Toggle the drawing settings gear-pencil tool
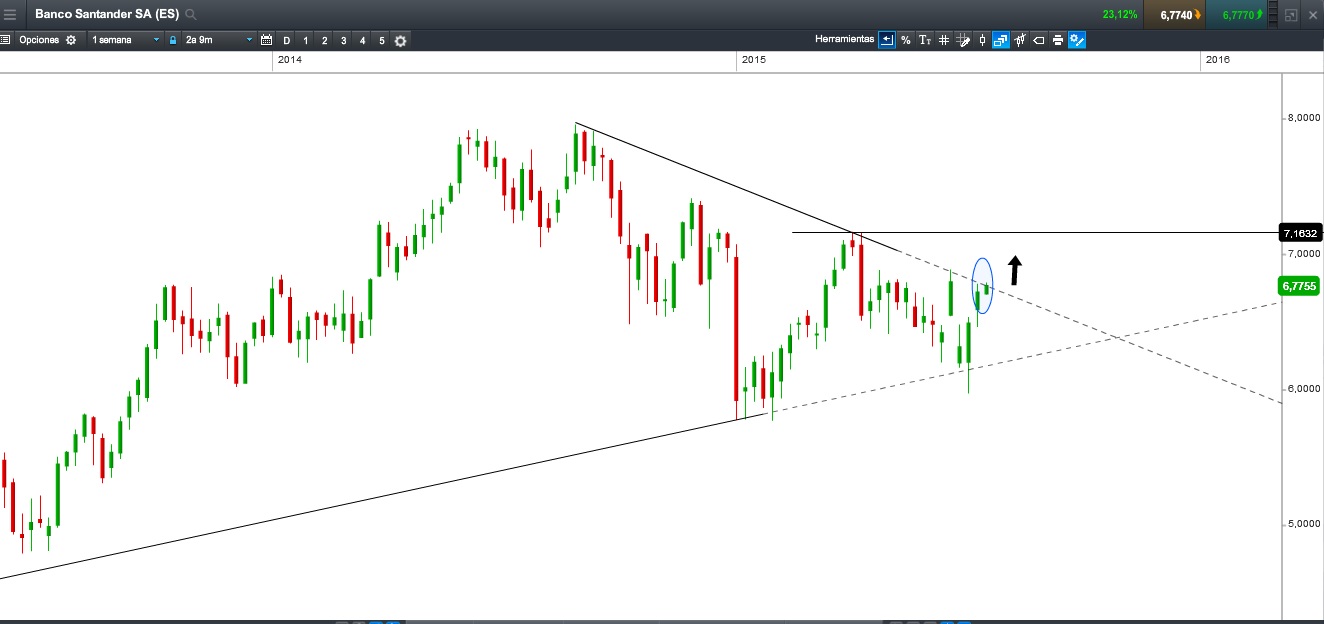This screenshot has height=624, width=1324. pyautogui.click(x=1077, y=40)
